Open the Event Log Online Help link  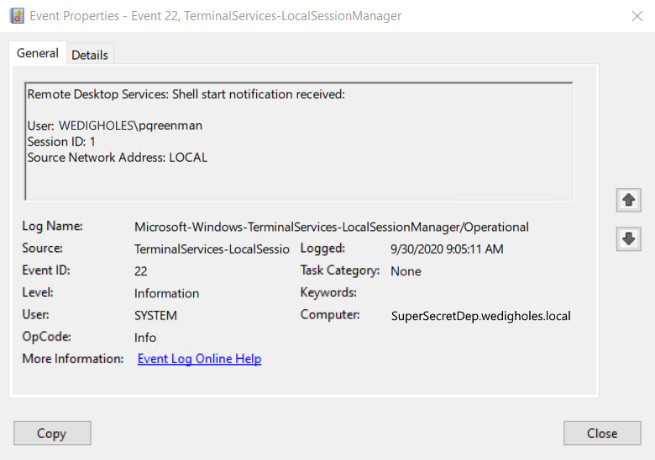click(199, 358)
